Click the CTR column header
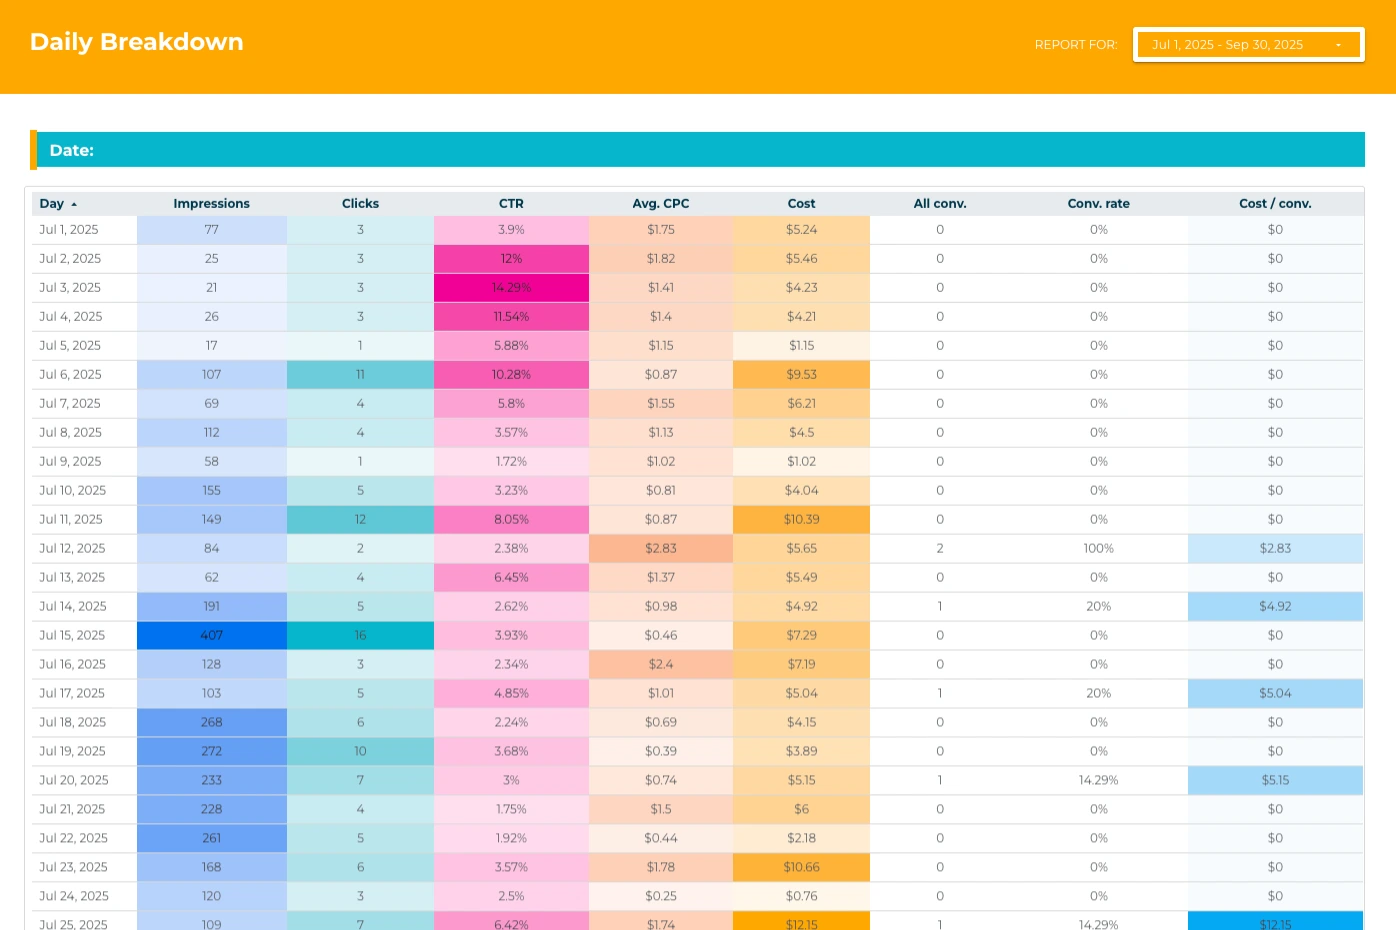Image resolution: width=1396 pixels, height=930 pixels. click(511, 204)
